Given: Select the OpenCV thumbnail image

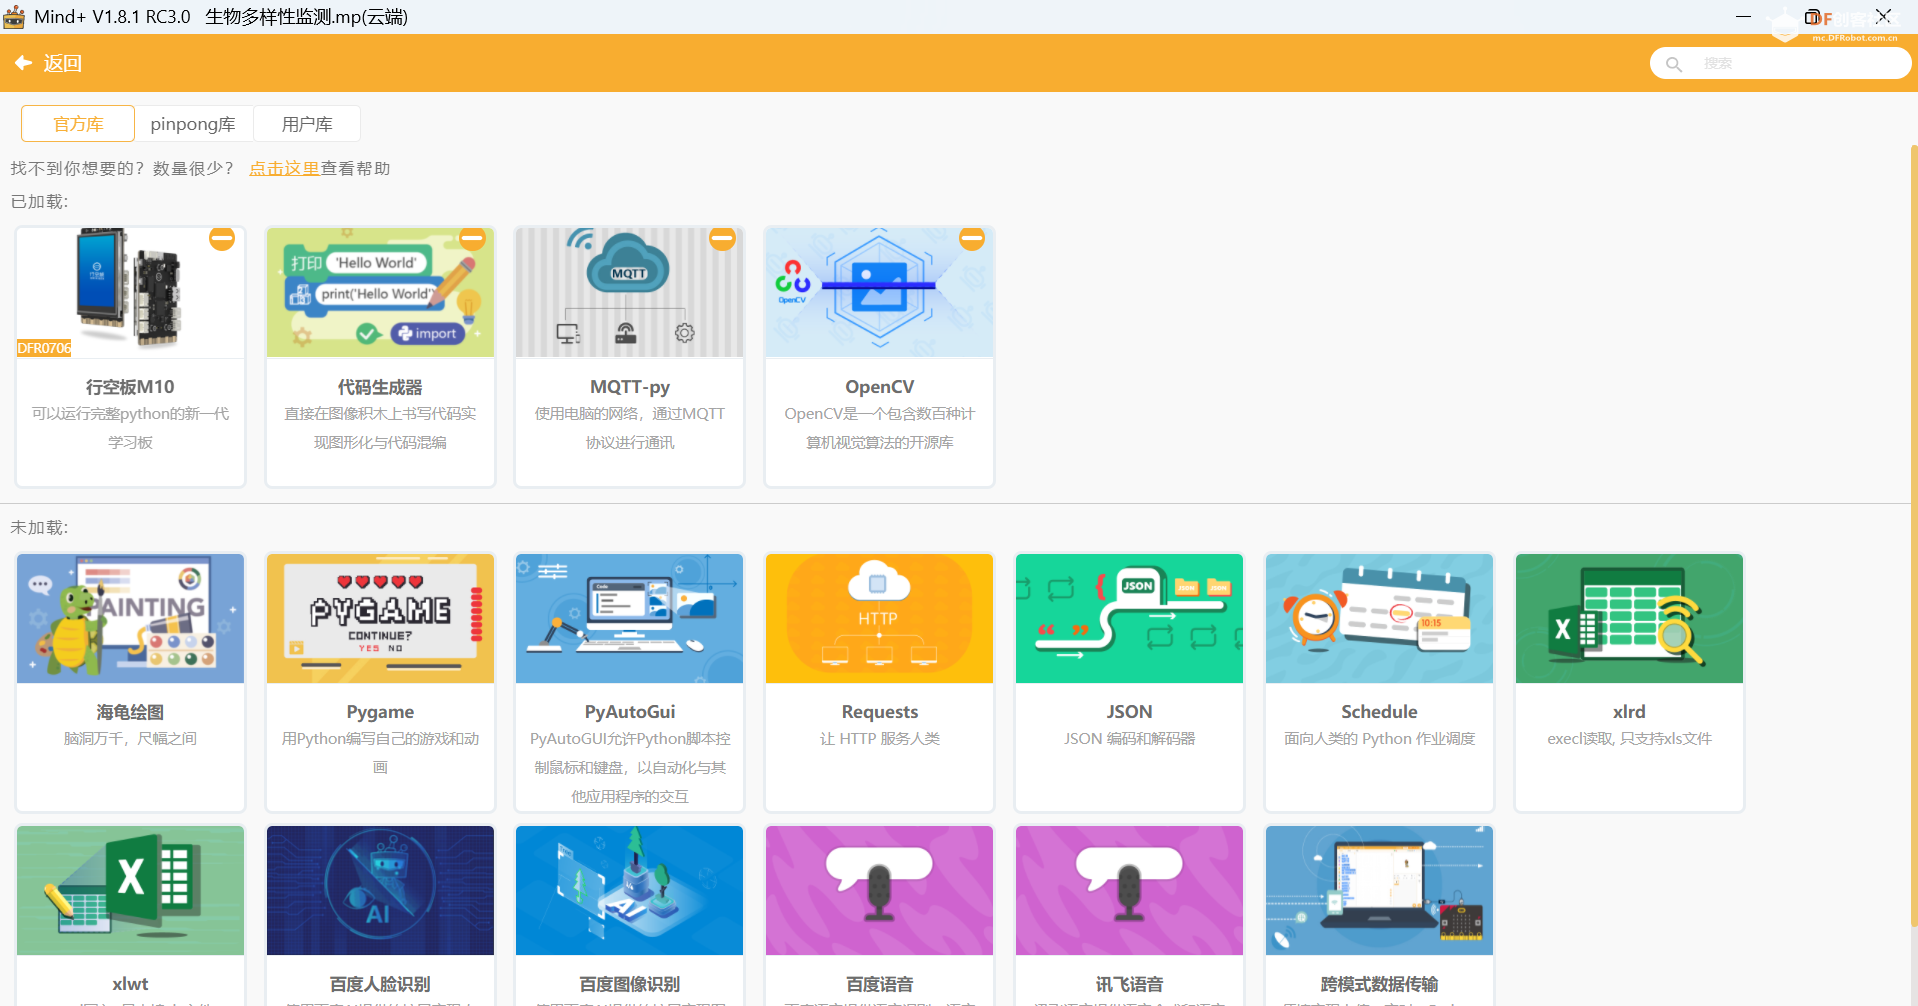Looking at the screenshot, I should coord(880,292).
